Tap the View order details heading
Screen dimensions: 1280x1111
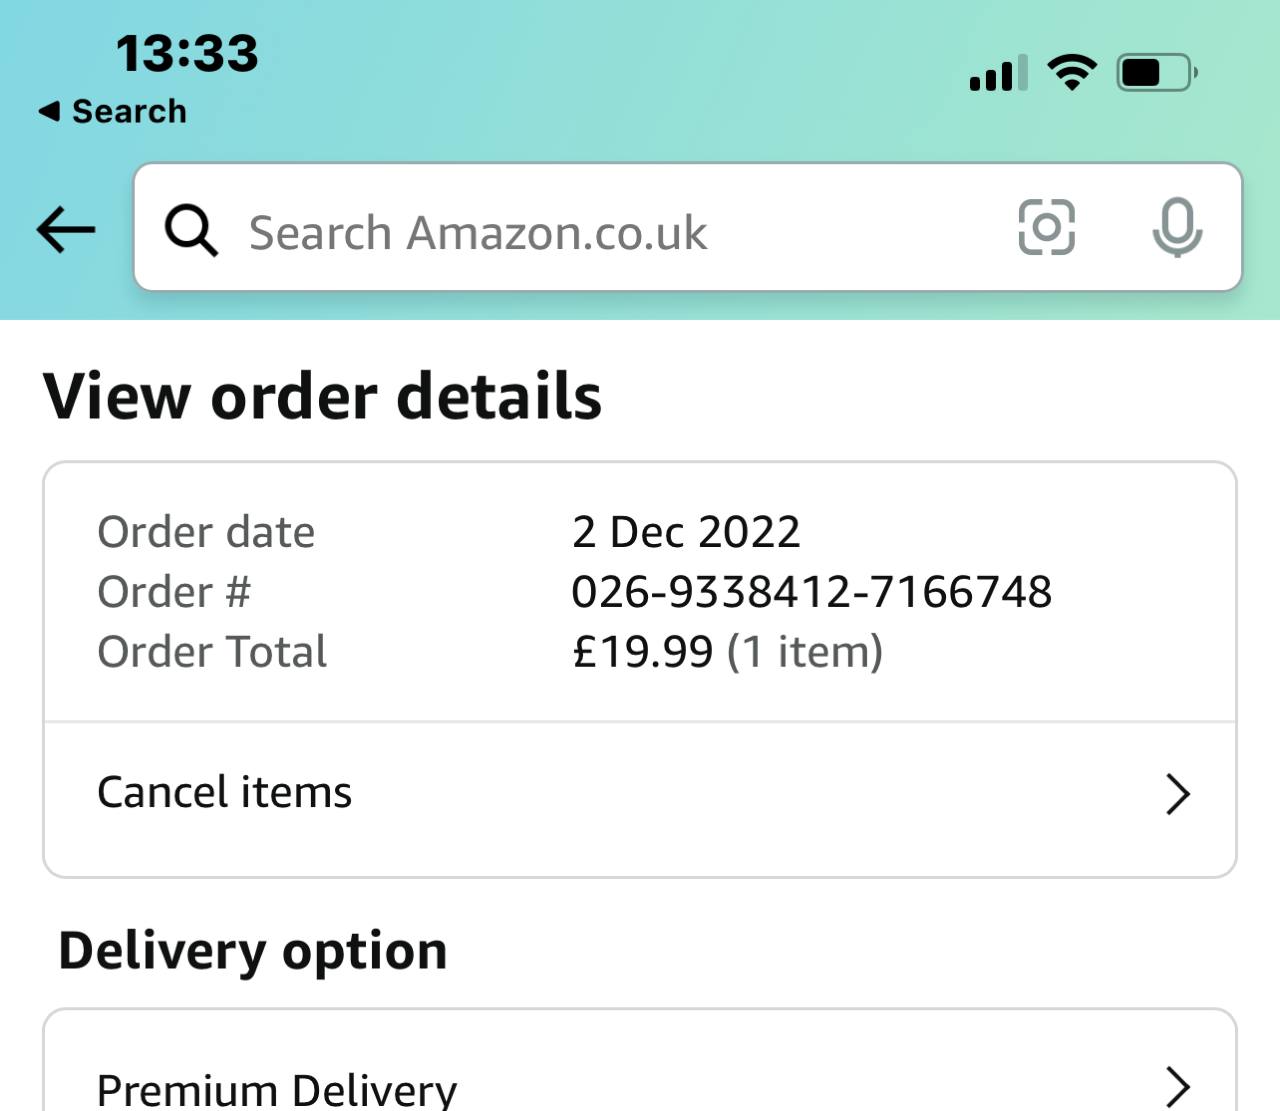point(322,396)
